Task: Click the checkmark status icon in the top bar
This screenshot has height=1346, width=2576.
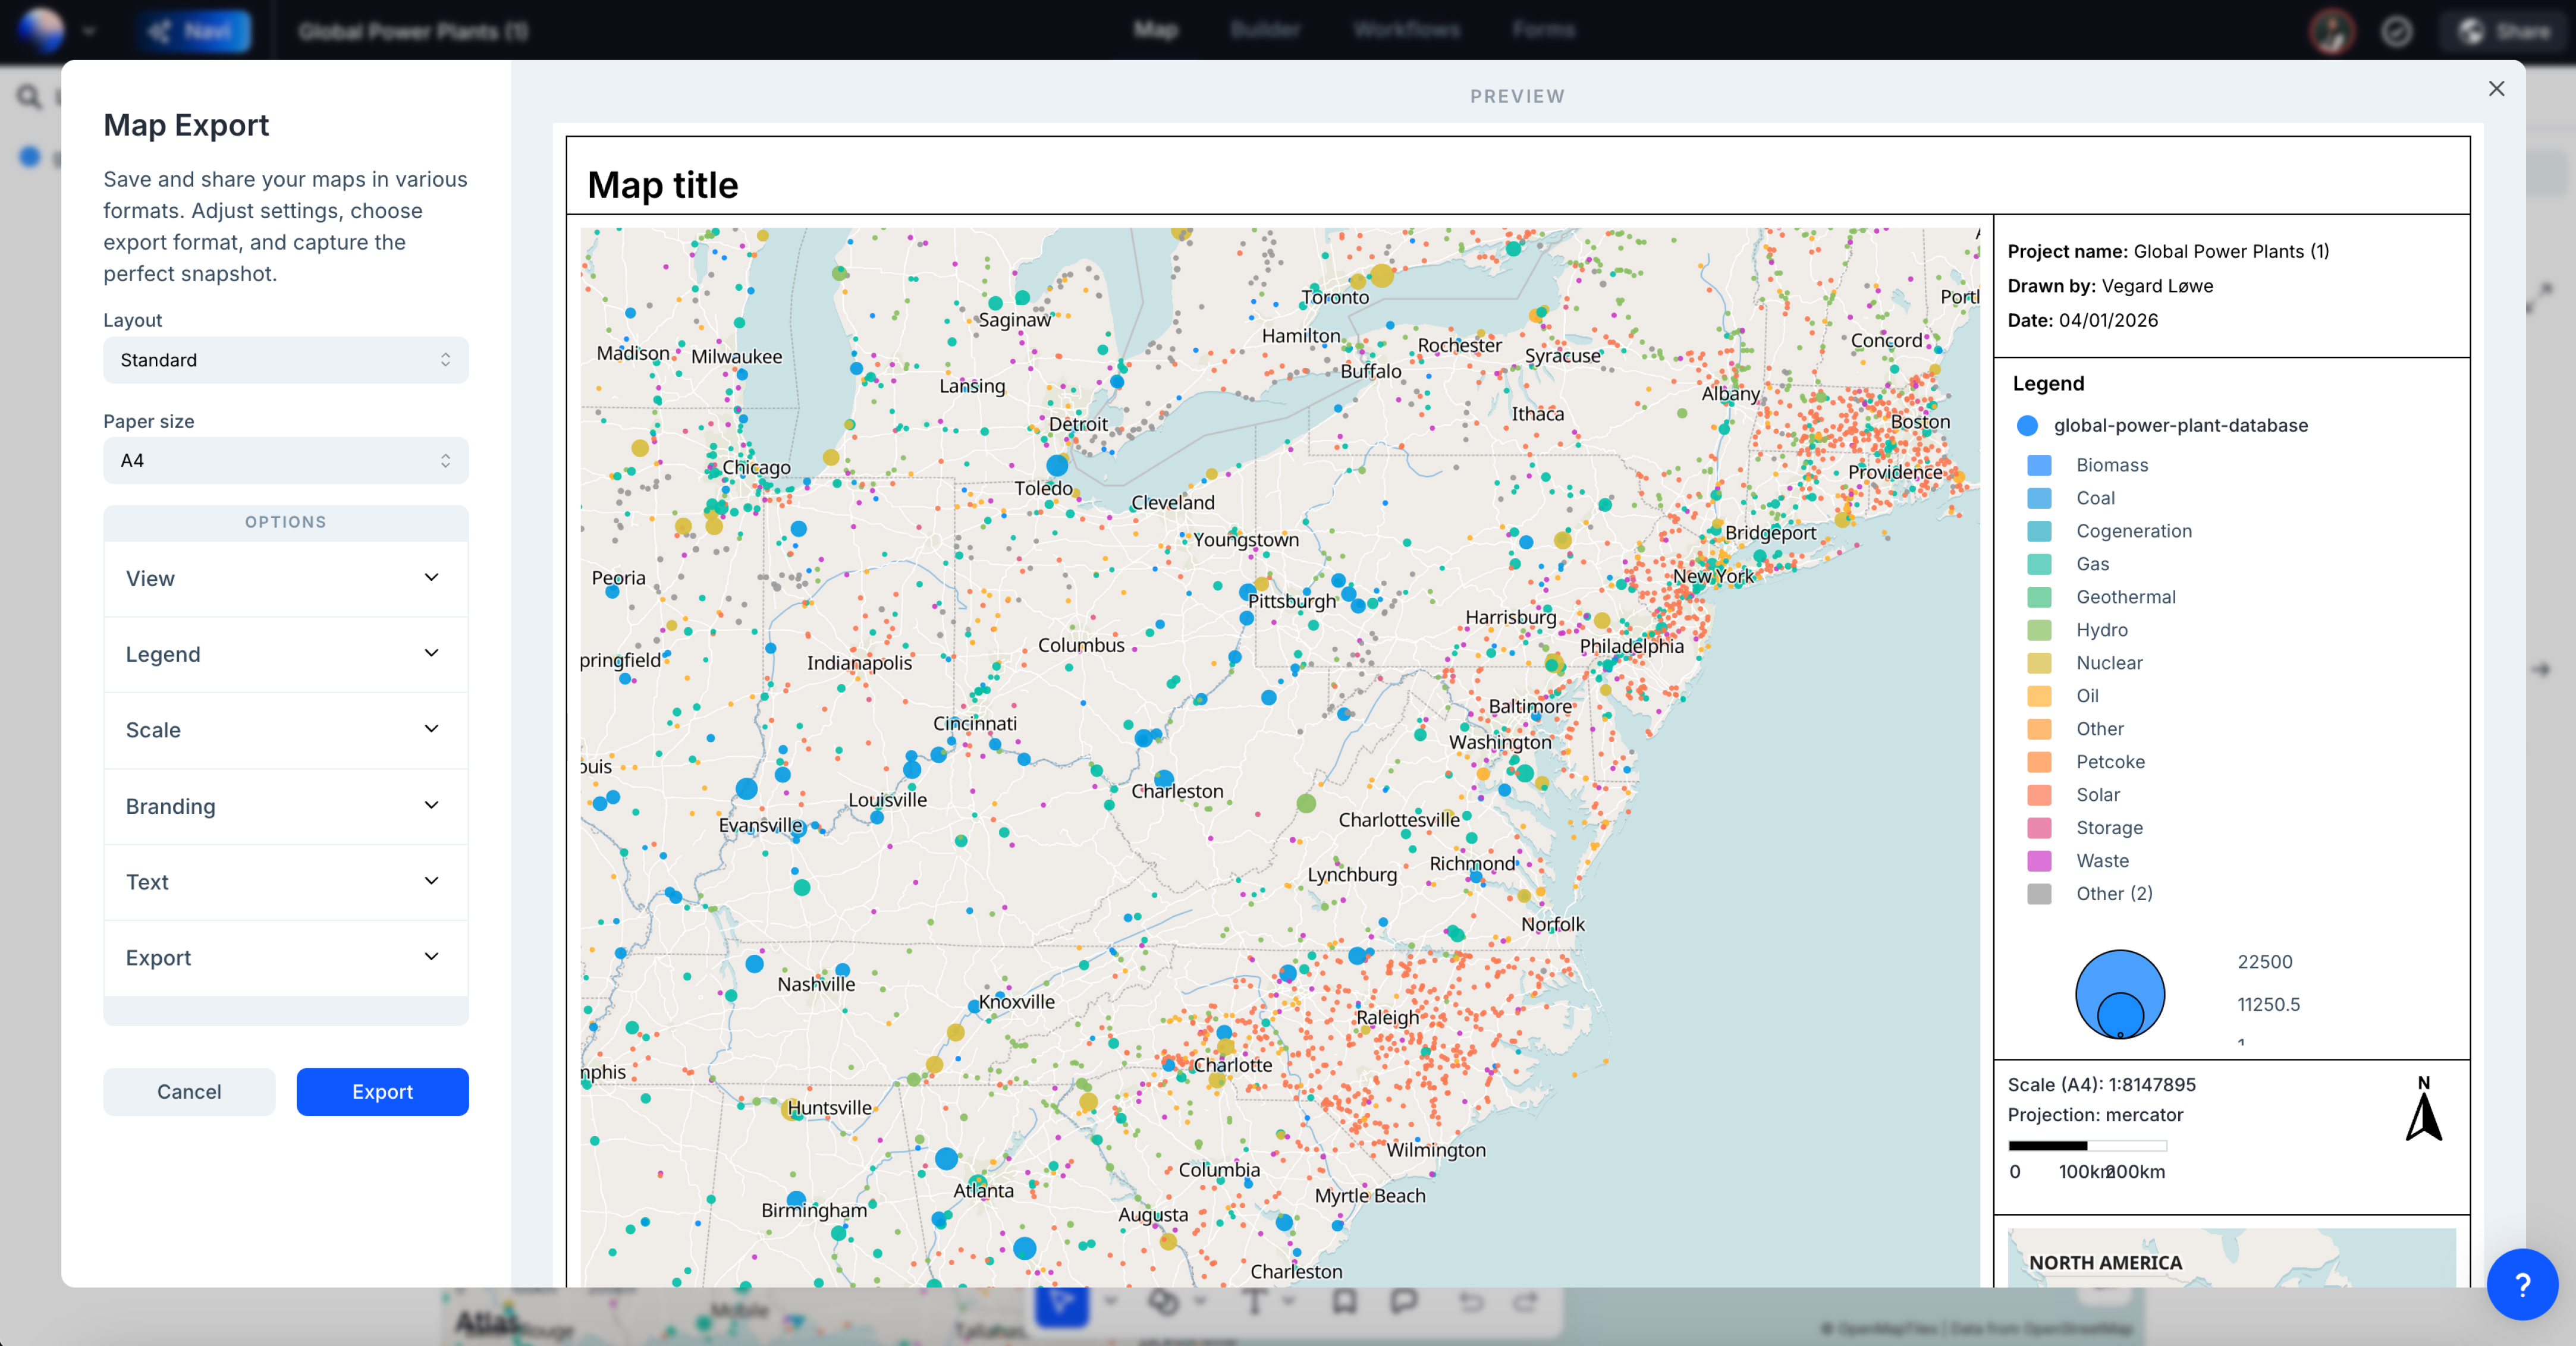Action: (x=2398, y=31)
